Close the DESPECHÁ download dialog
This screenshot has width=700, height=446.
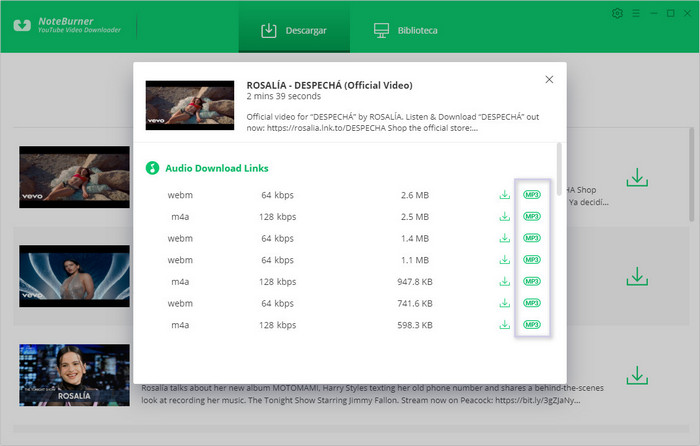pos(549,79)
